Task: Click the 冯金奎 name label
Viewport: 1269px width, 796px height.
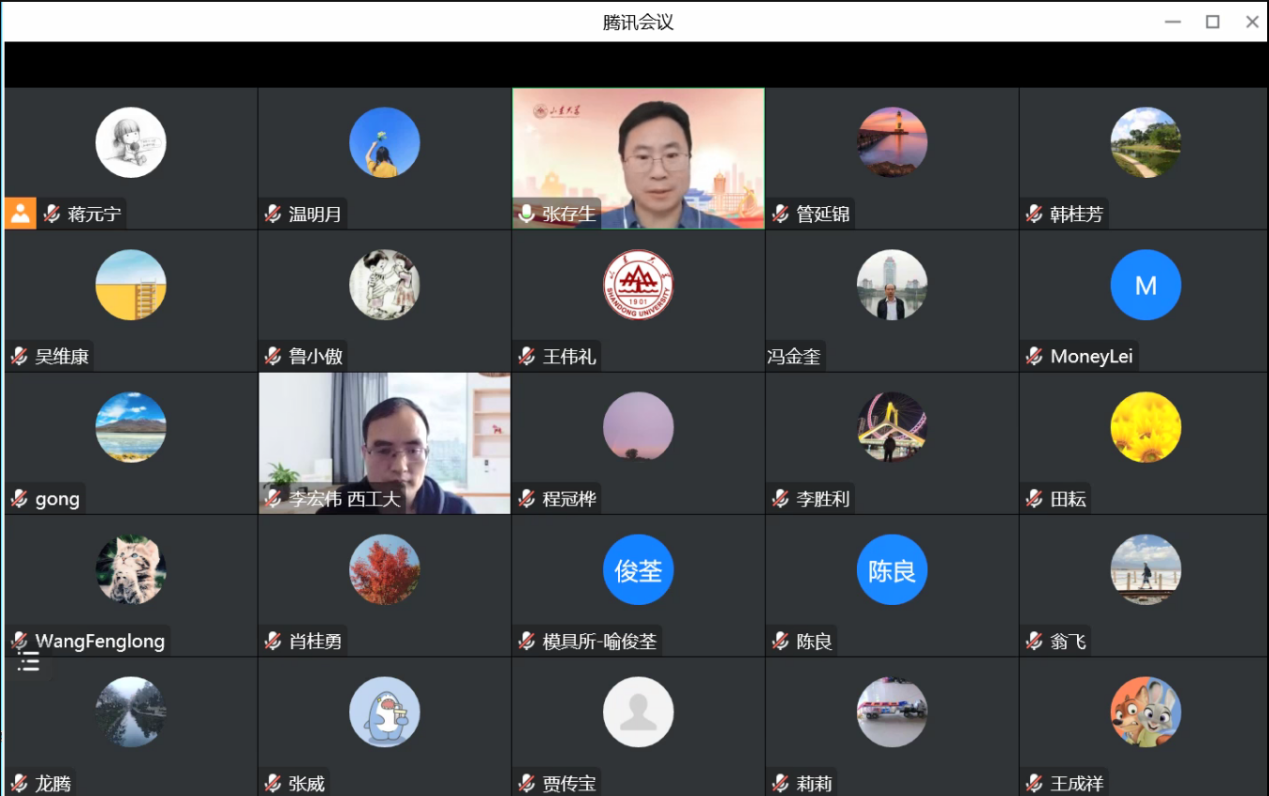Action: (794, 356)
